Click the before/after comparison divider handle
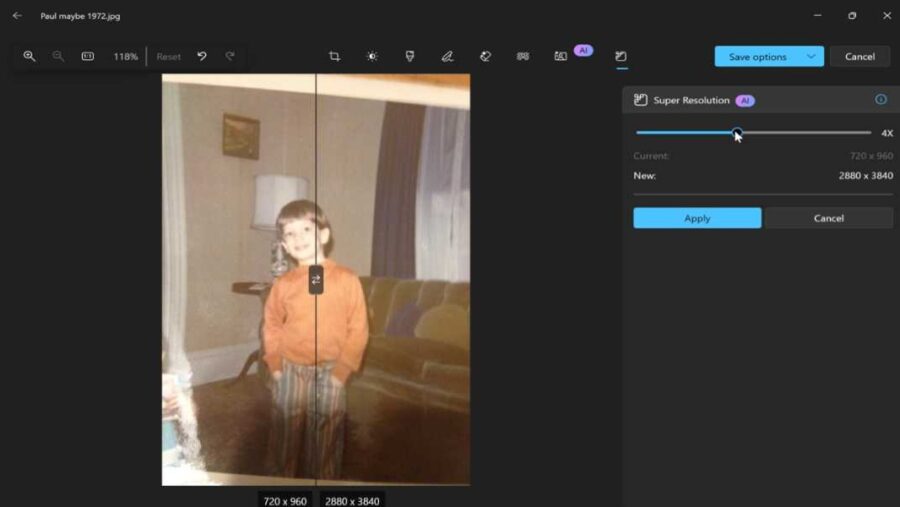 coord(316,280)
